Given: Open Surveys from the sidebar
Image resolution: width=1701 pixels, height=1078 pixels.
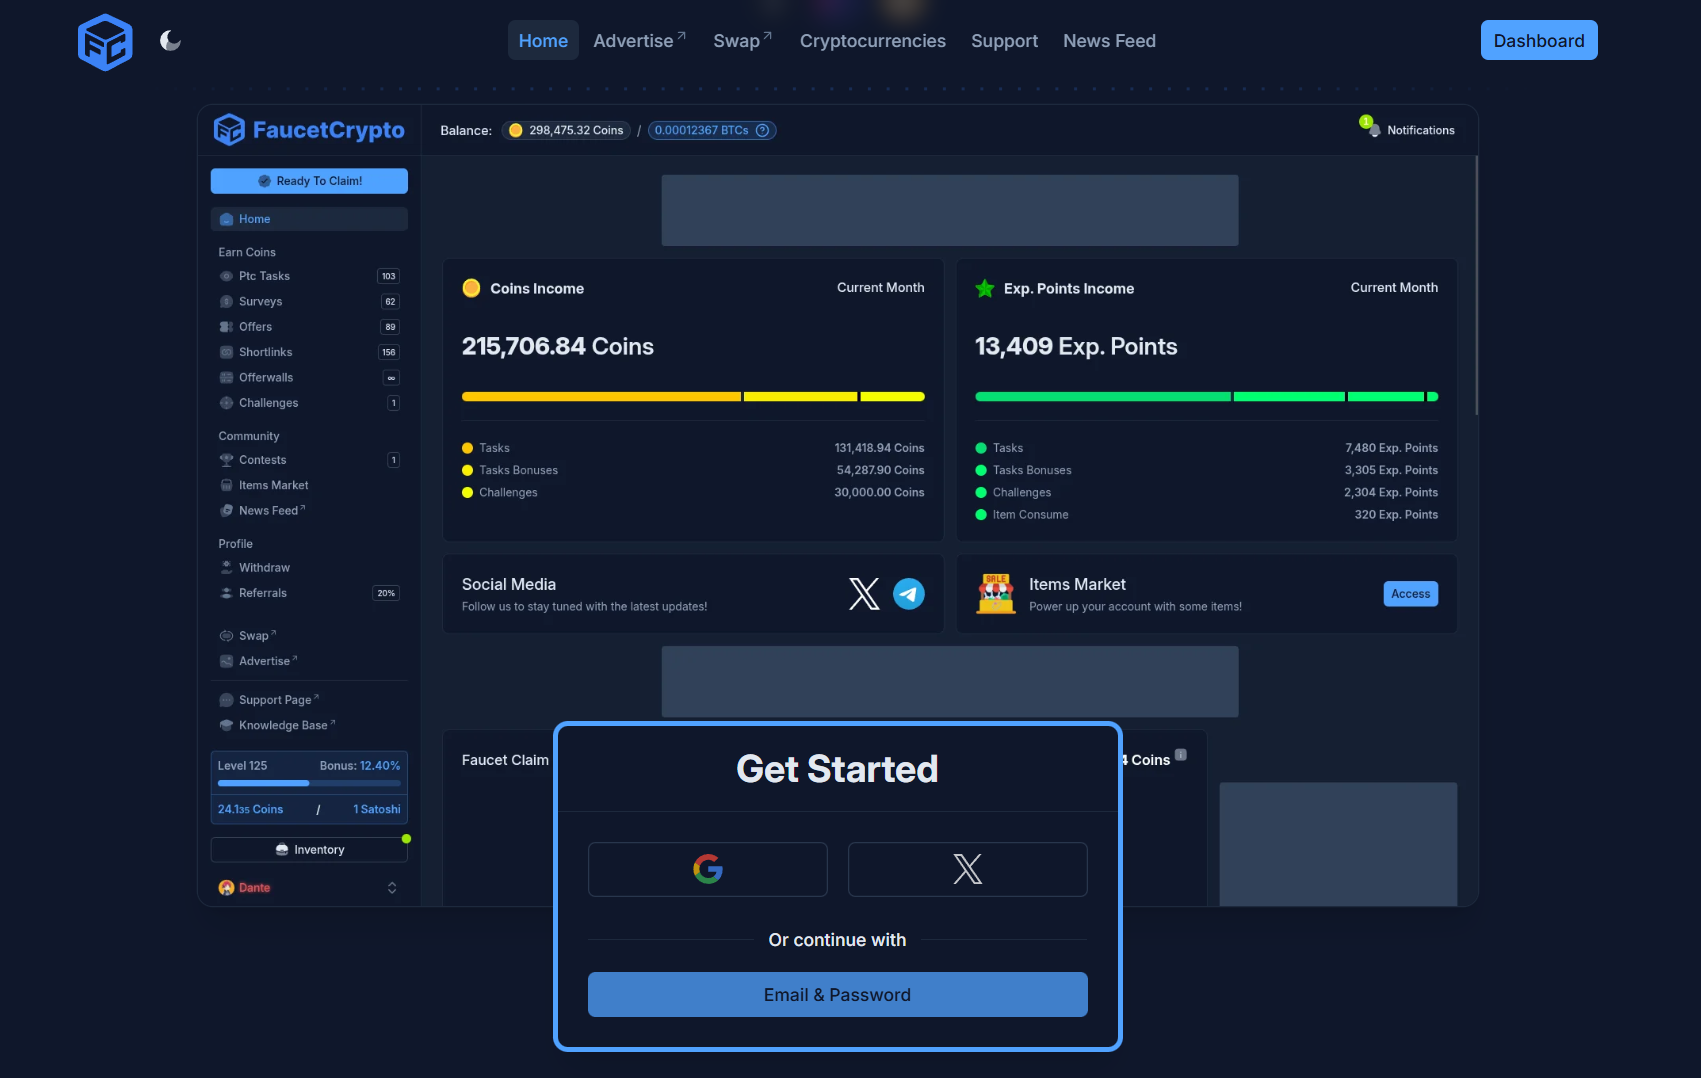Looking at the screenshot, I should (x=227, y=301).
